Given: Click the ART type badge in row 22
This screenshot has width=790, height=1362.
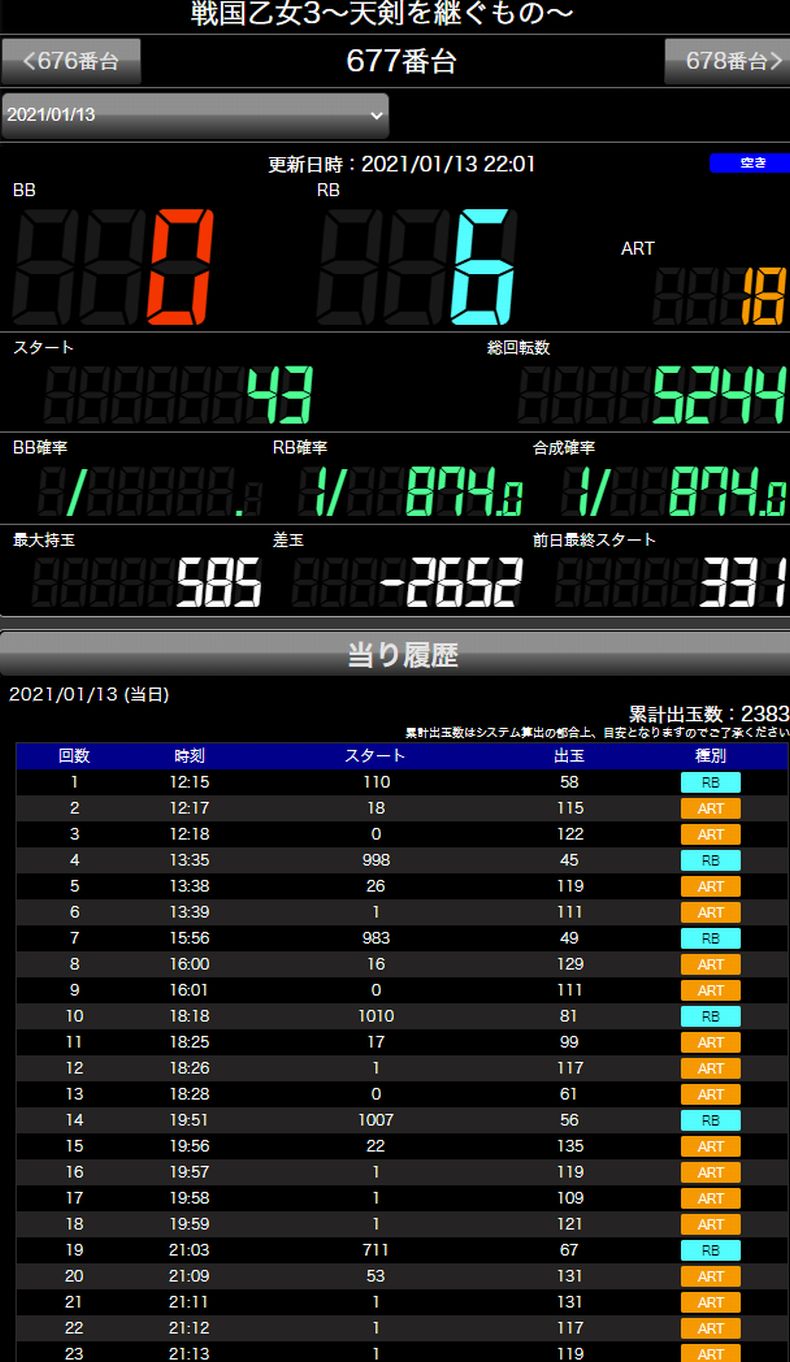Looking at the screenshot, I should 711,1328.
